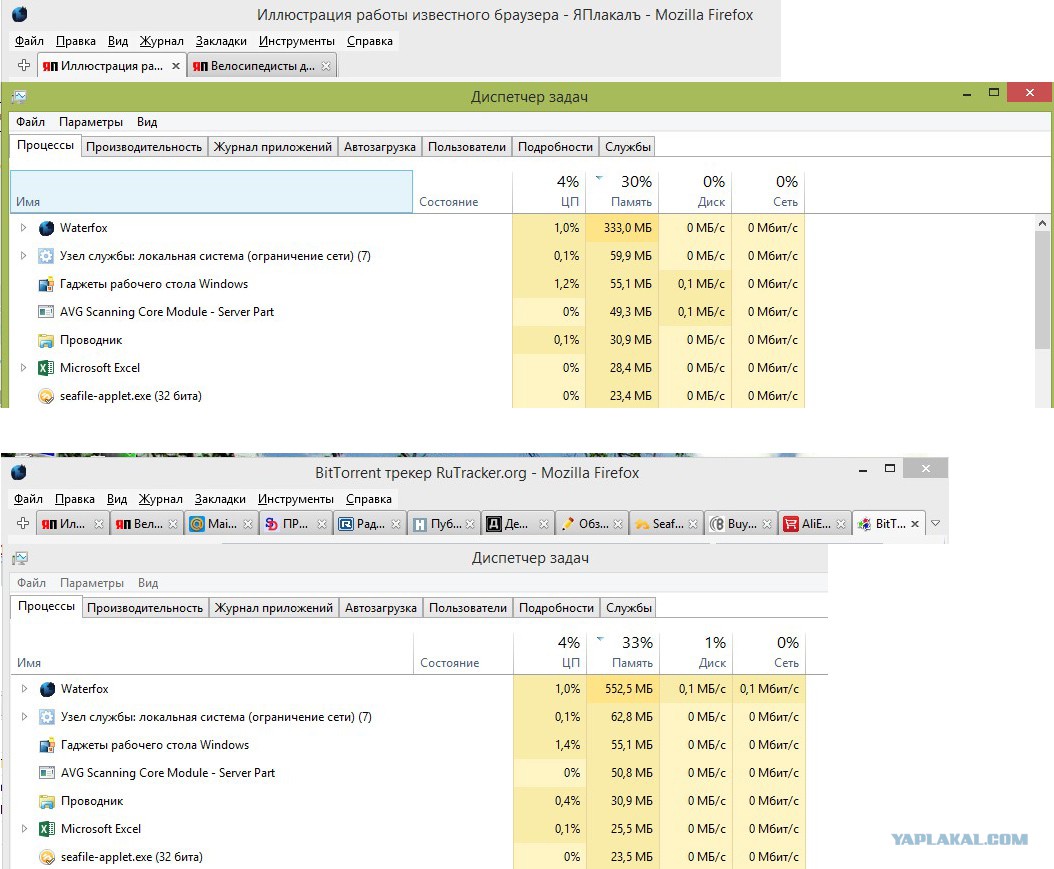Screen dimensions: 1054x869
Task: Select the Buy... browser tab
Action: tap(741, 524)
